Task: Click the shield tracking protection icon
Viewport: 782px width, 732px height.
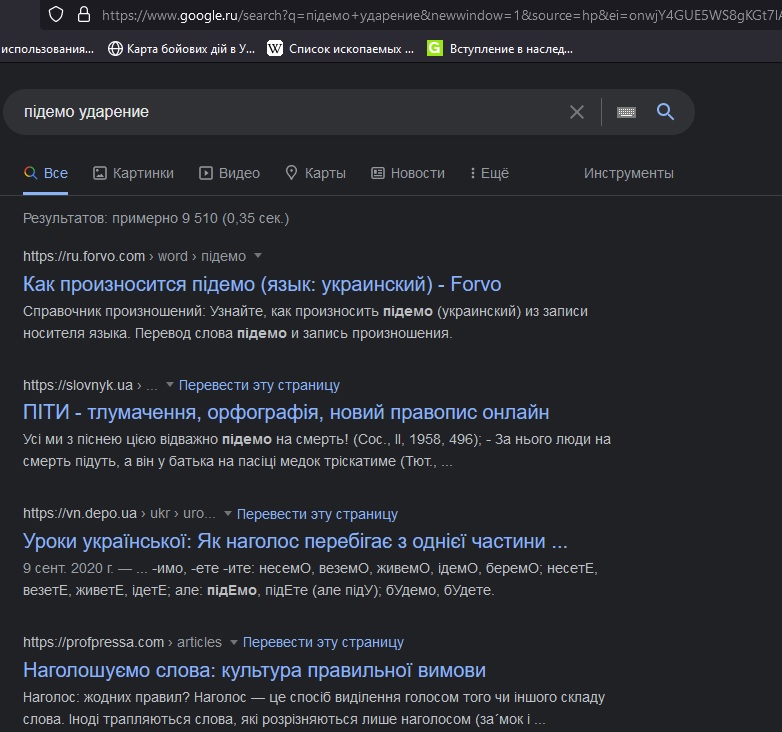Action: (56, 15)
